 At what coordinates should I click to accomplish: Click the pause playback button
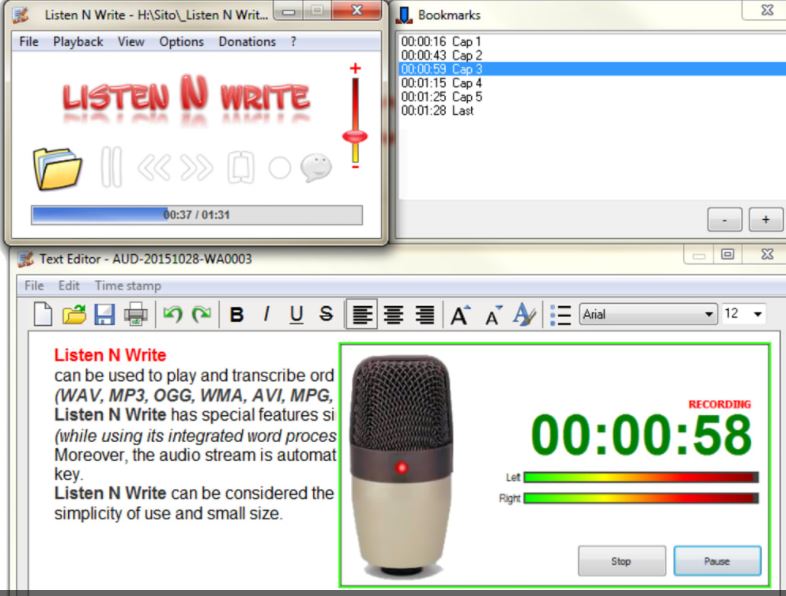click(111, 167)
